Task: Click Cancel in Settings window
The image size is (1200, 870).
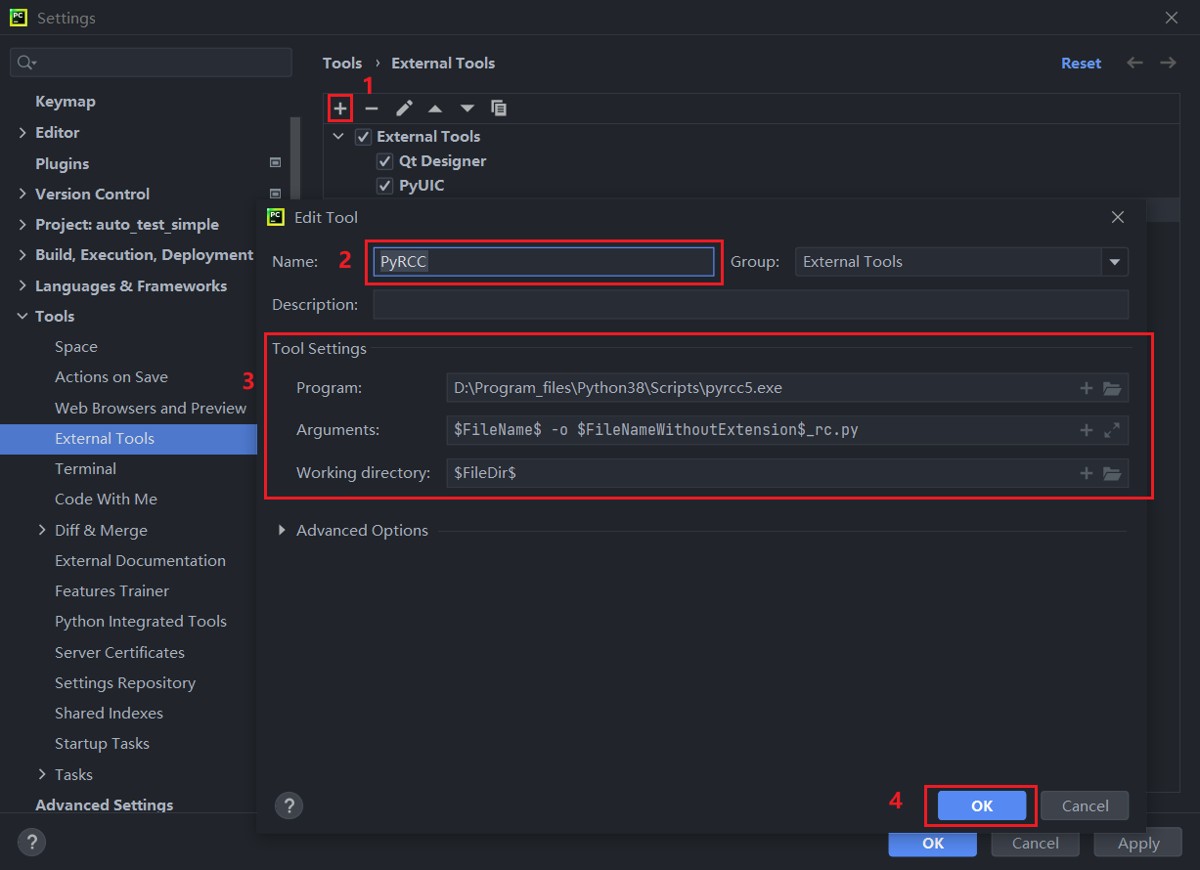Action: point(1035,843)
